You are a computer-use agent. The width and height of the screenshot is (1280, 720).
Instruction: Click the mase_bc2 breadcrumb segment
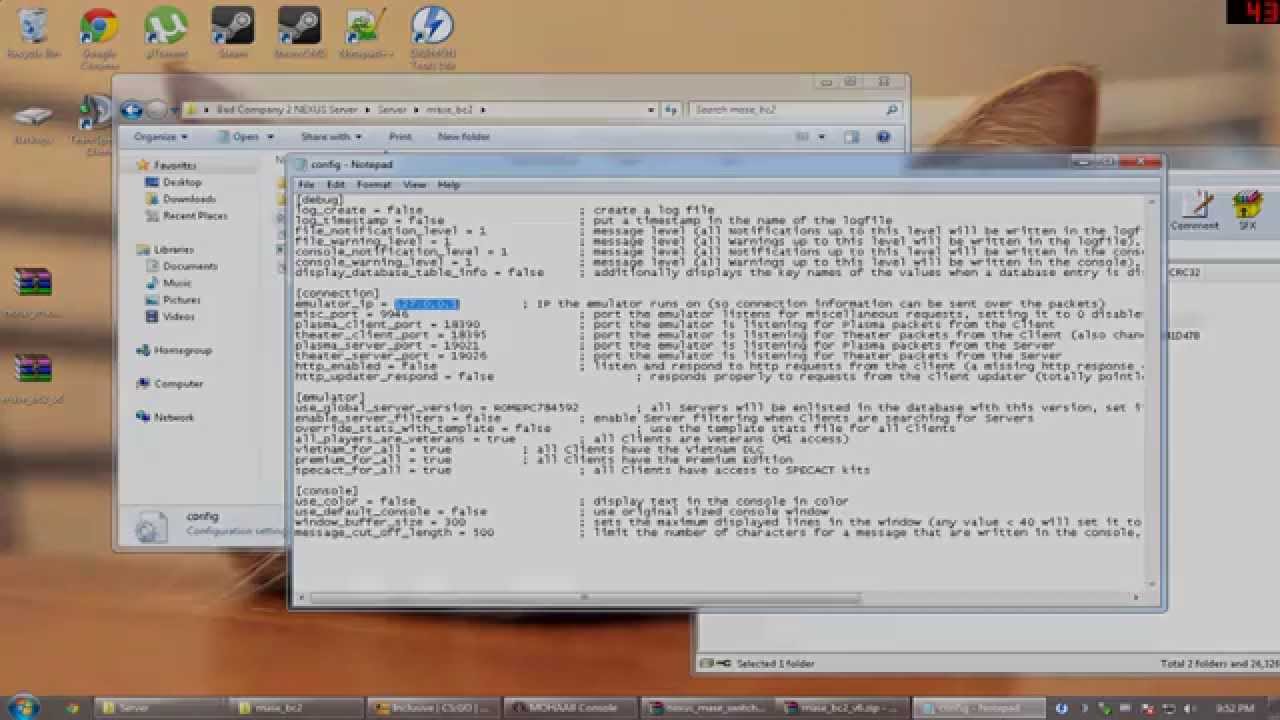tap(449, 110)
